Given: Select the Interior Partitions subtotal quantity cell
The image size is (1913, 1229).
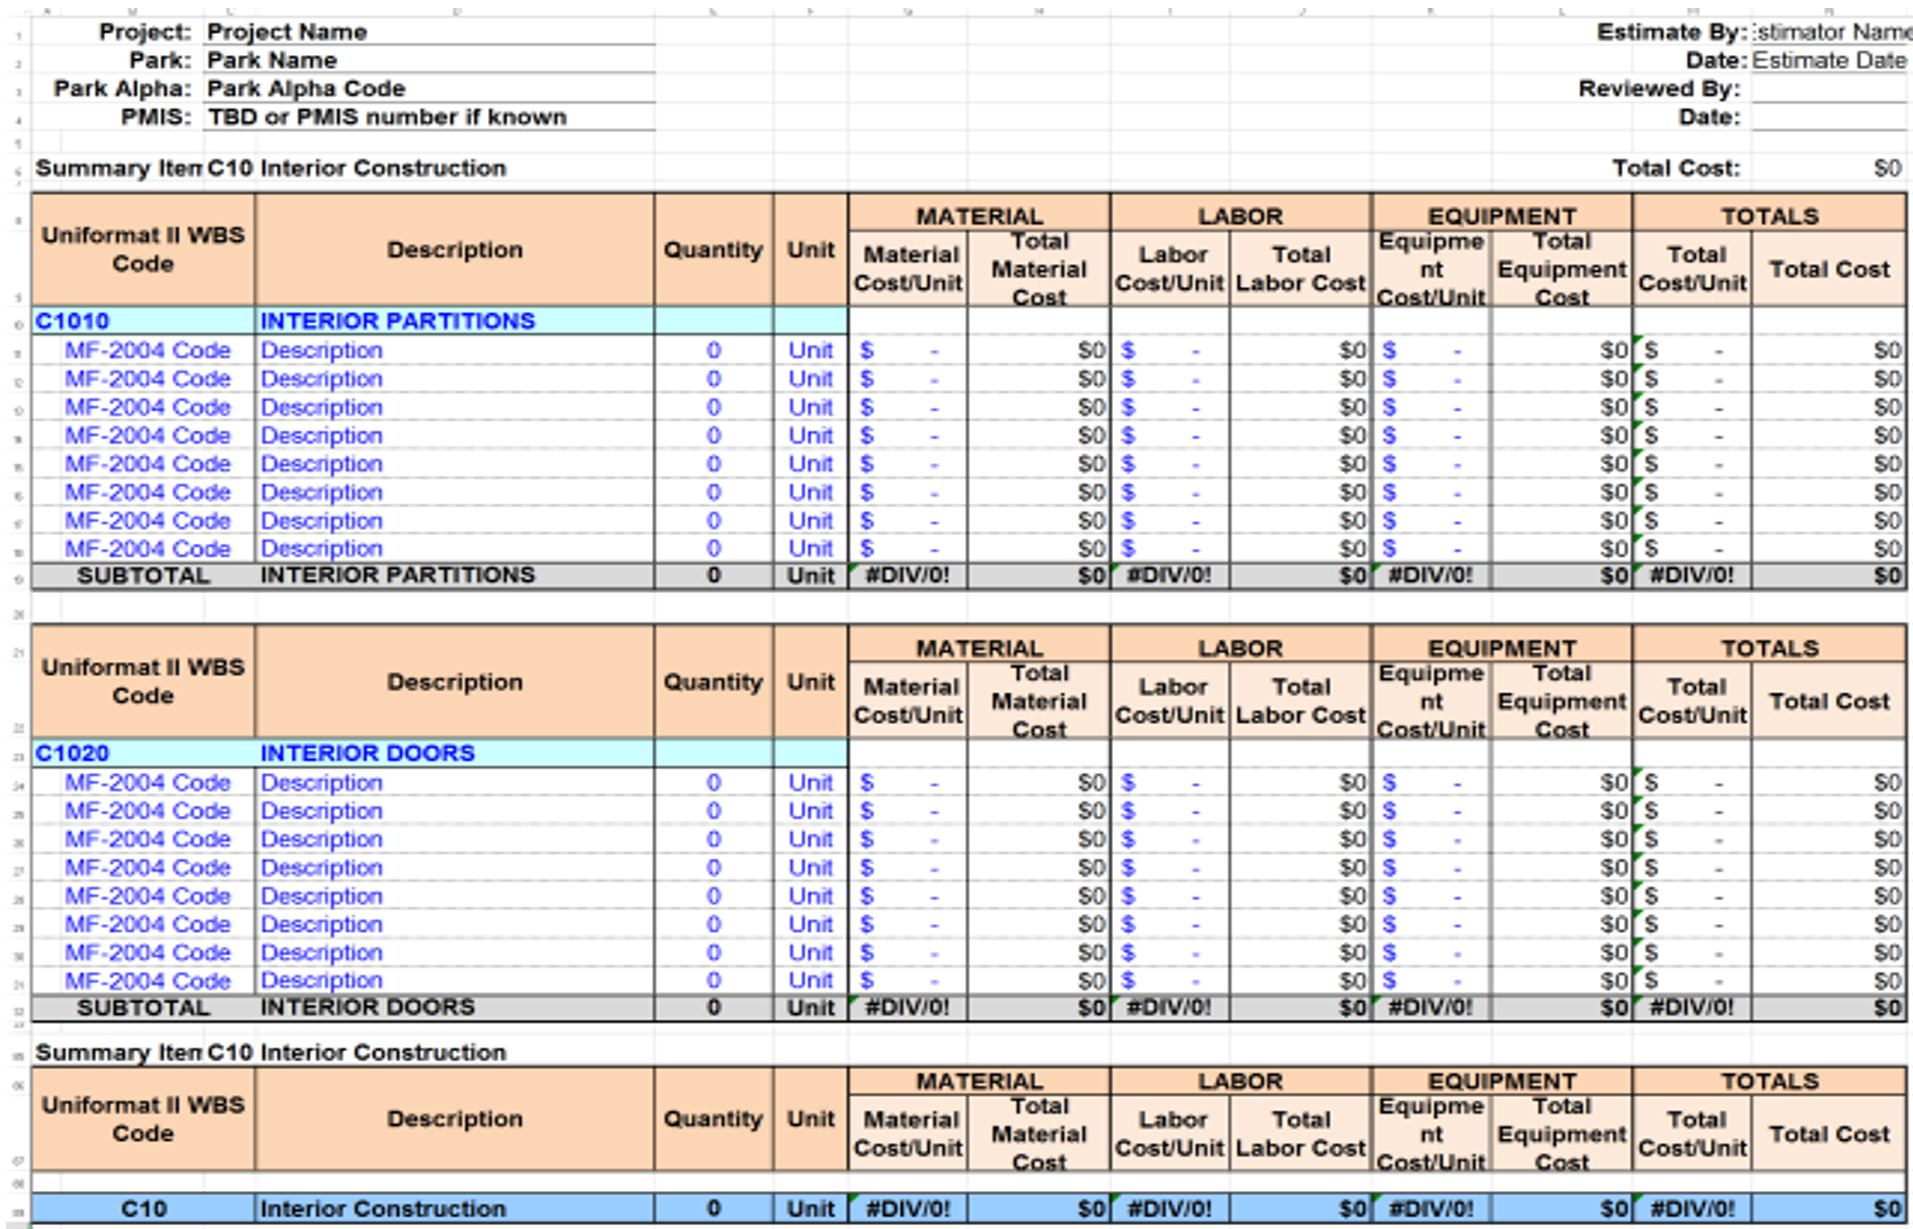Looking at the screenshot, I should (713, 576).
